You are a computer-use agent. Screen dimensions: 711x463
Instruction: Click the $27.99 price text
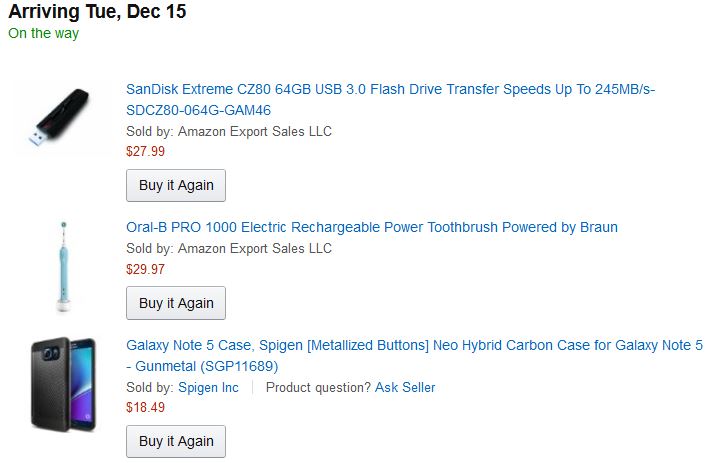(145, 152)
